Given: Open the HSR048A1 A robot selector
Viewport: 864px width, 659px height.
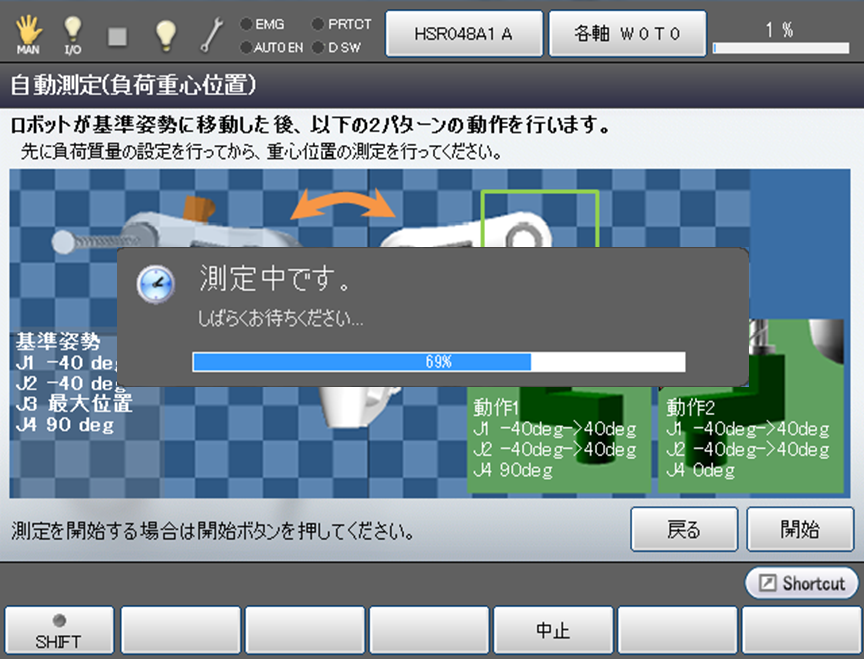Looking at the screenshot, I should click(x=464, y=34).
